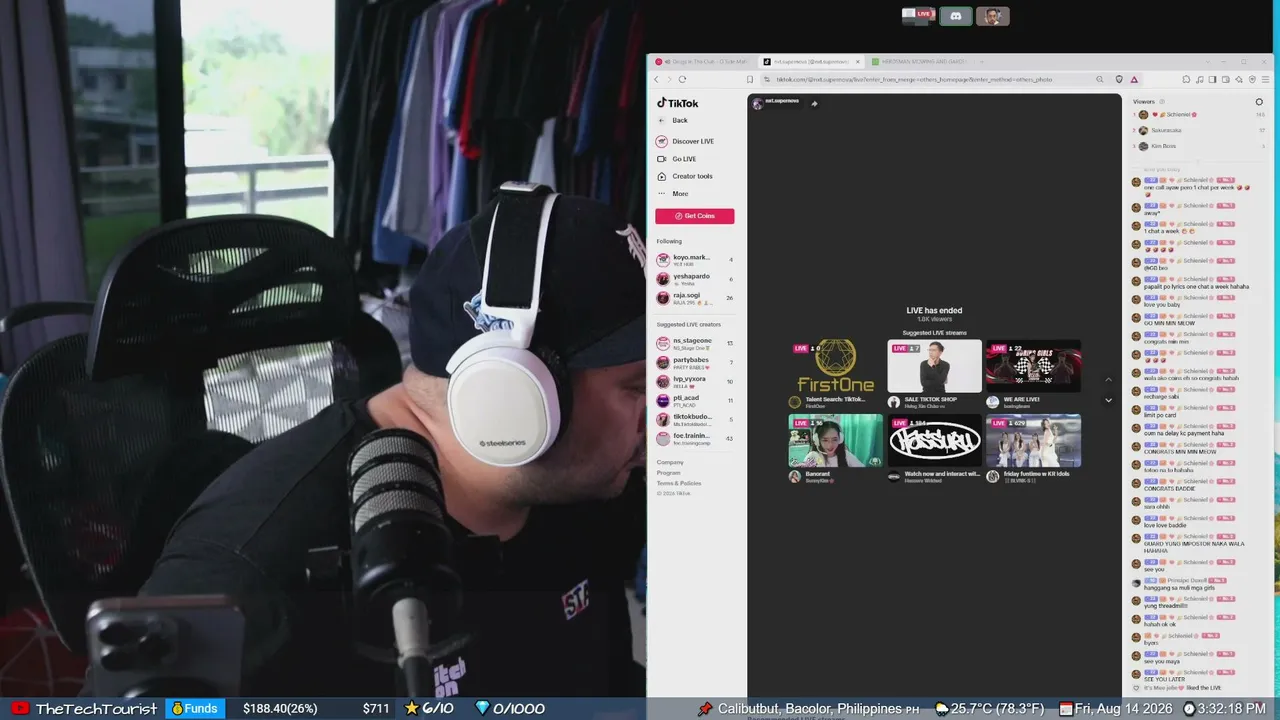Screen dimensions: 1280x720
Task: Click the 'SEE YOU LATER' chat message
Action: click(x=1163, y=679)
